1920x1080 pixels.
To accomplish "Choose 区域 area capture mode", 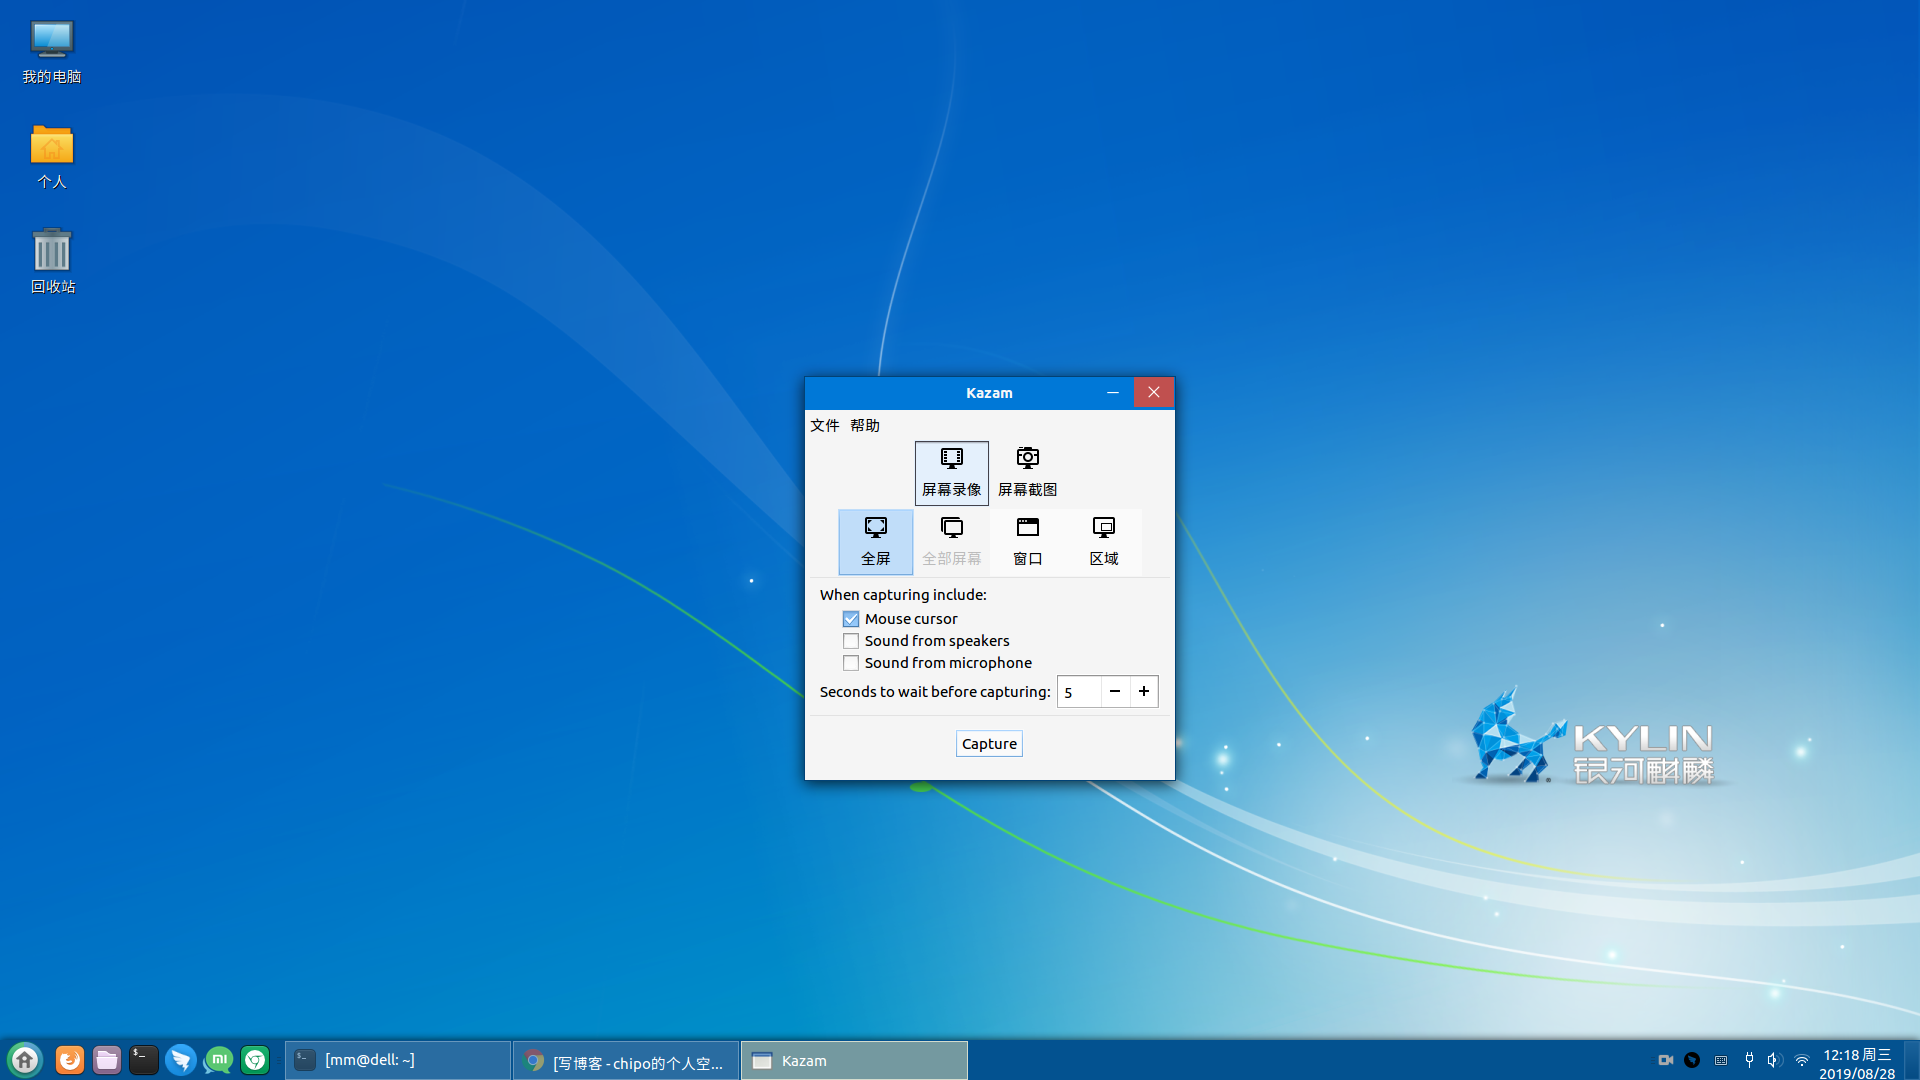I will point(1103,541).
